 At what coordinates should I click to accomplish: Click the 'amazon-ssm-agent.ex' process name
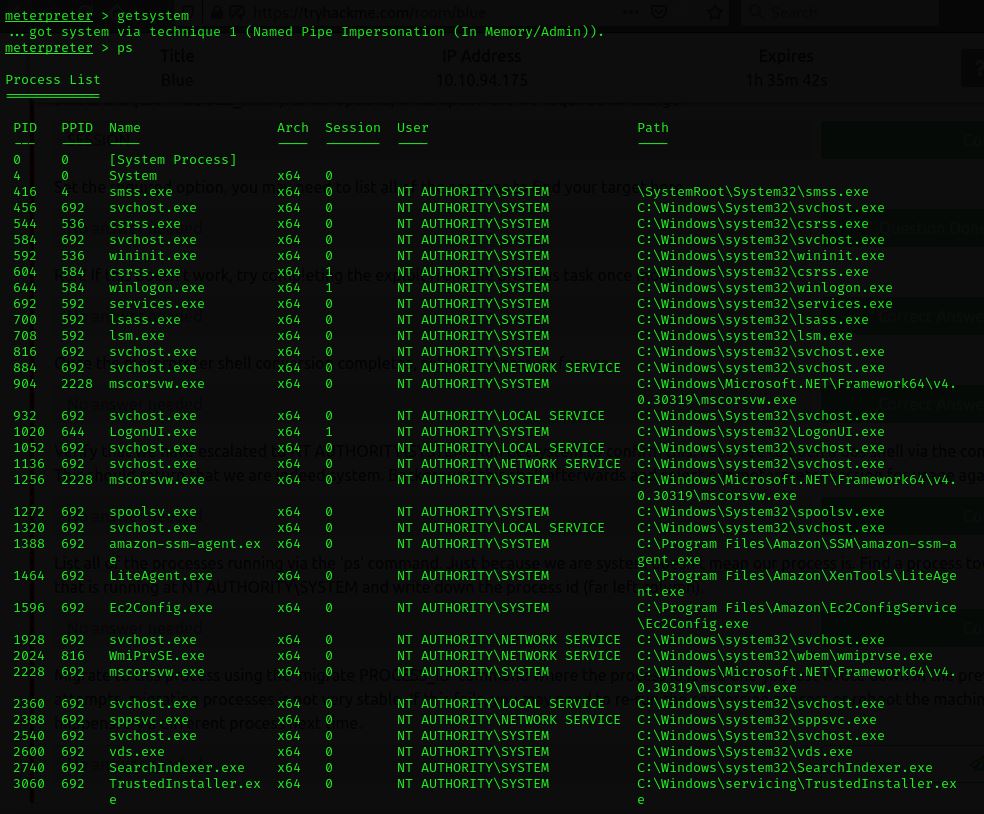point(184,544)
